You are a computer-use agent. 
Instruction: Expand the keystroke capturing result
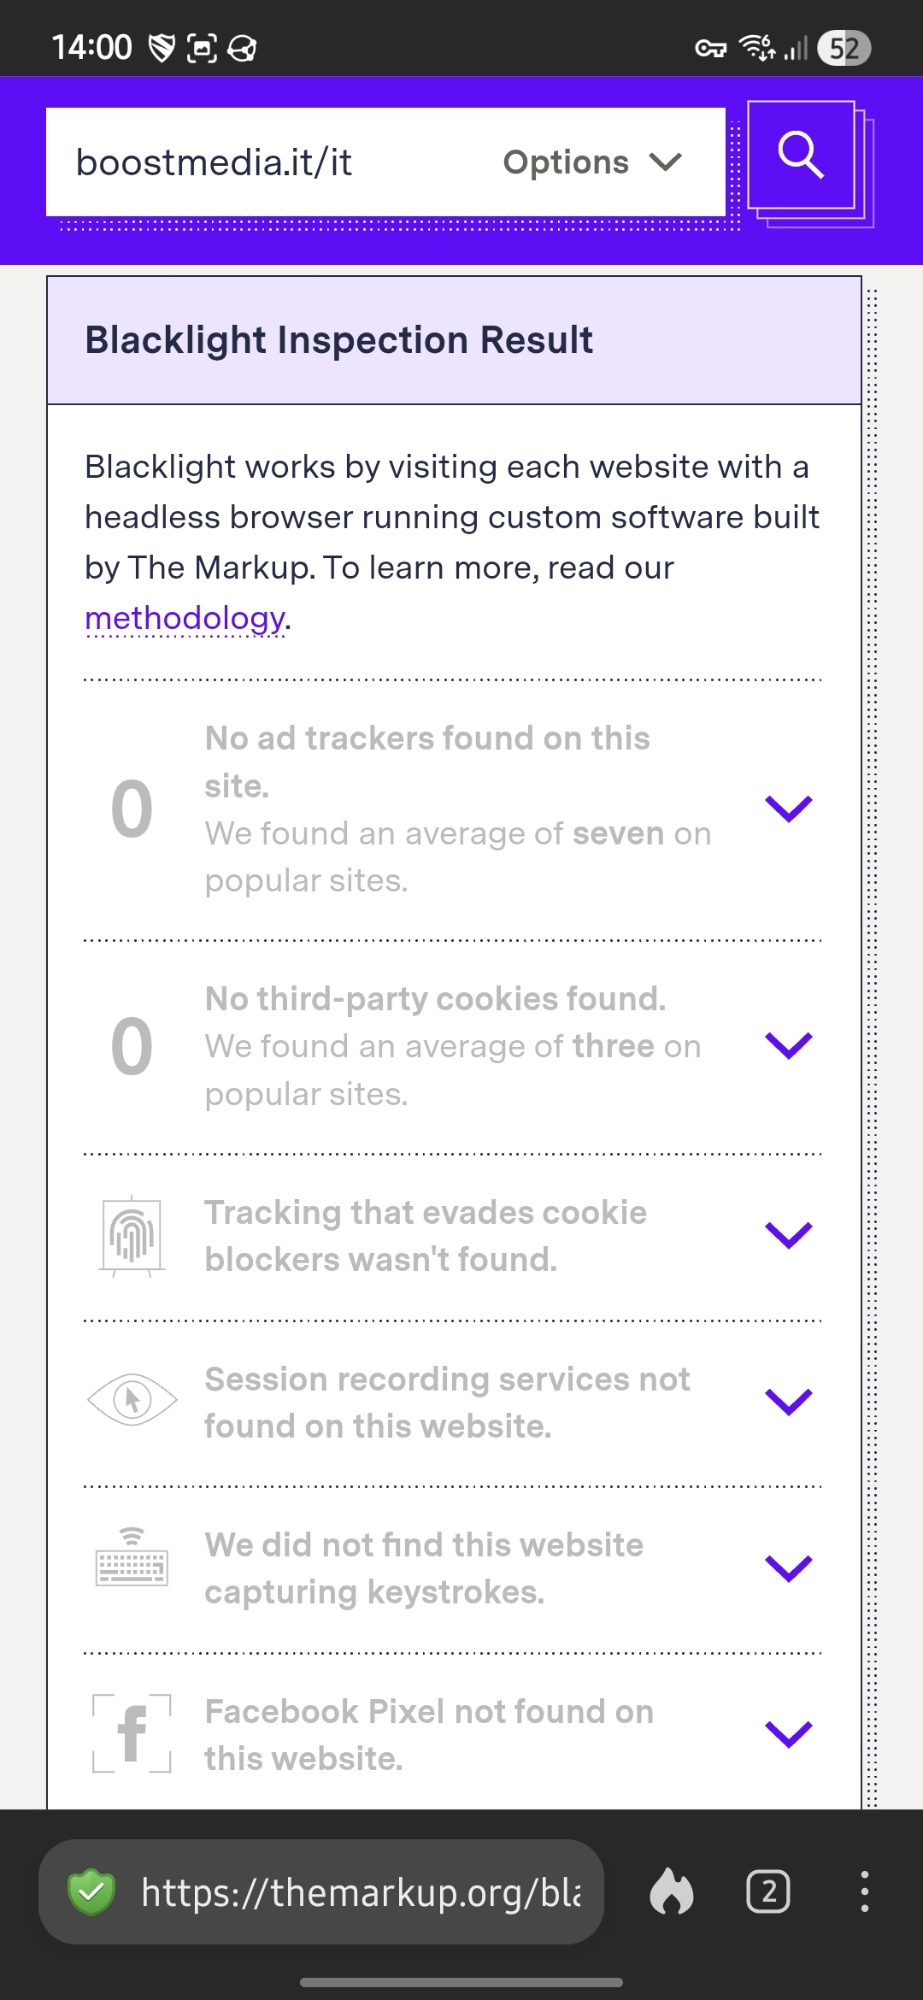tap(788, 1568)
